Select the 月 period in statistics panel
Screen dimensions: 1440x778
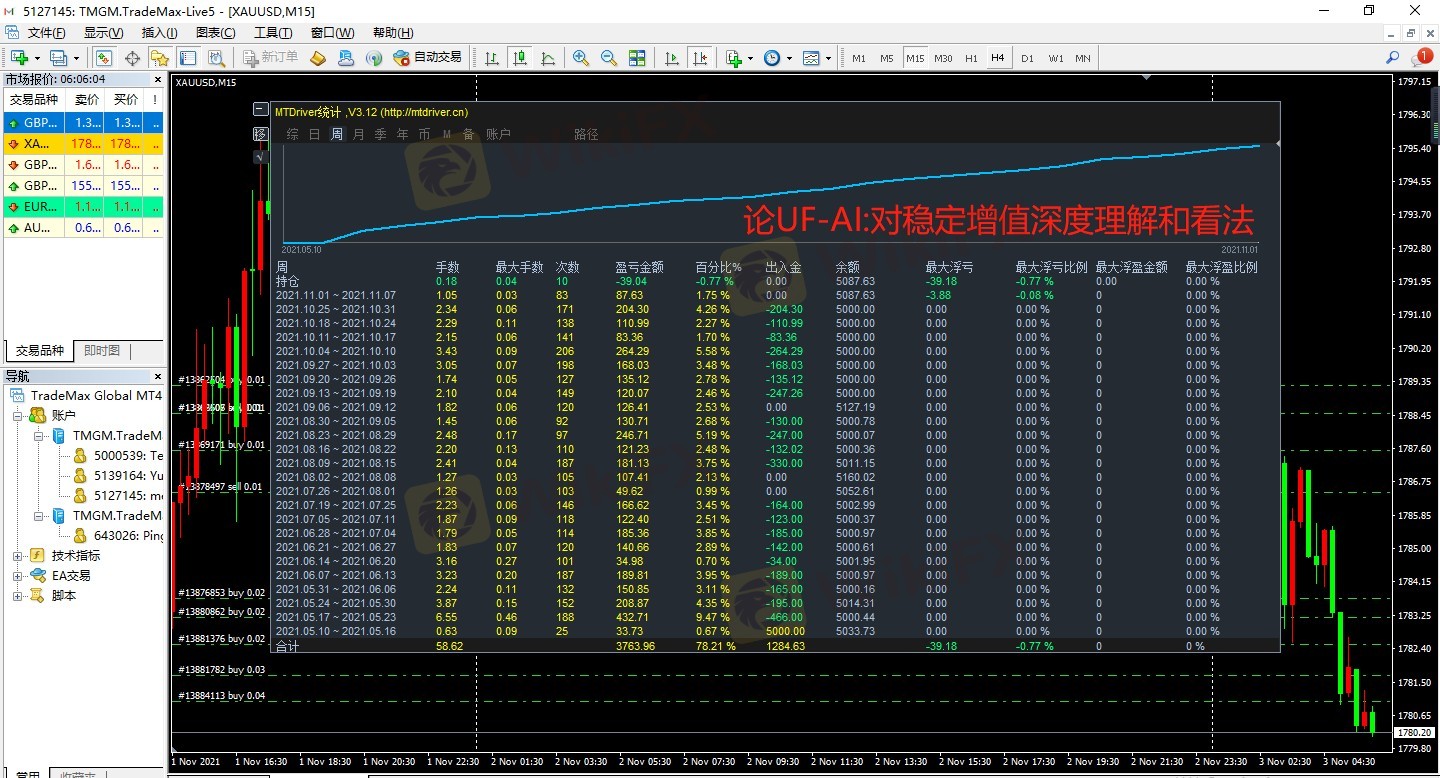(x=359, y=134)
